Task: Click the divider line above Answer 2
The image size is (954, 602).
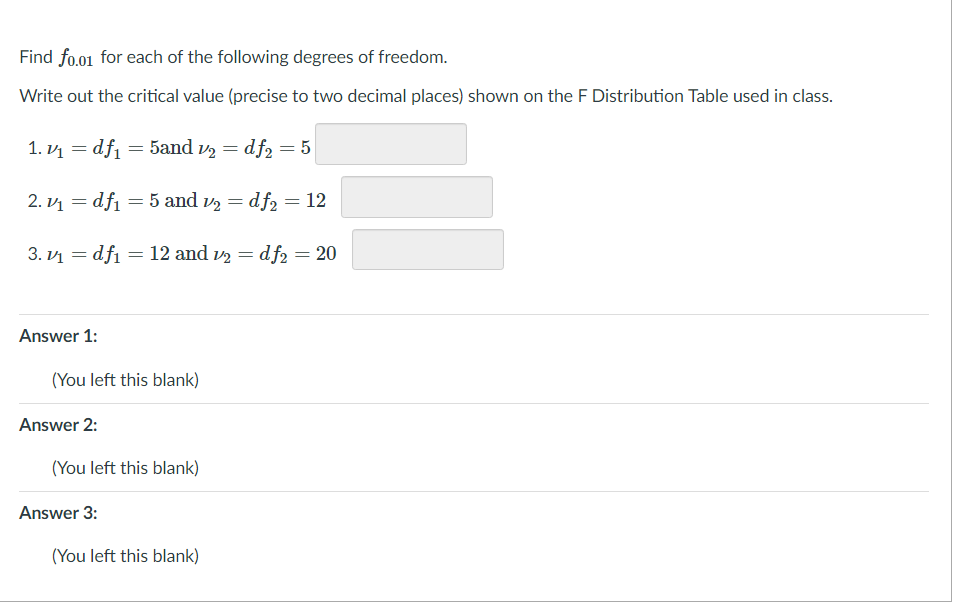Action: (x=474, y=402)
